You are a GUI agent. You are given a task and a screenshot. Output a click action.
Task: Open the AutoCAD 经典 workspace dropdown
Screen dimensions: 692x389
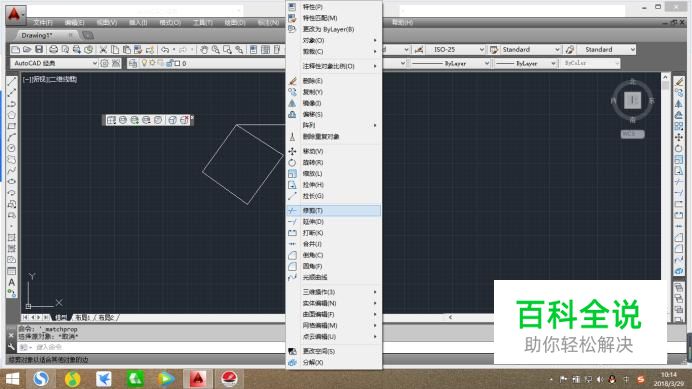(x=54, y=63)
